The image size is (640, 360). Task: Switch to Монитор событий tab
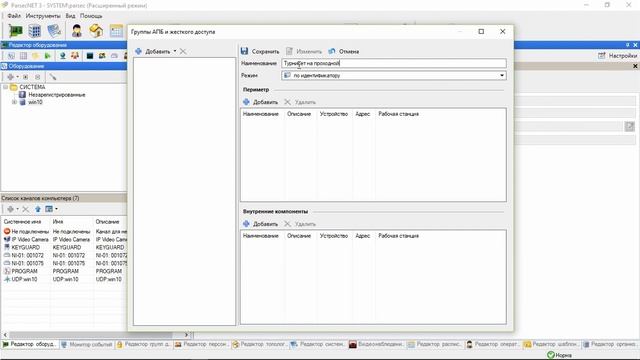pyautogui.click(x=87, y=344)
